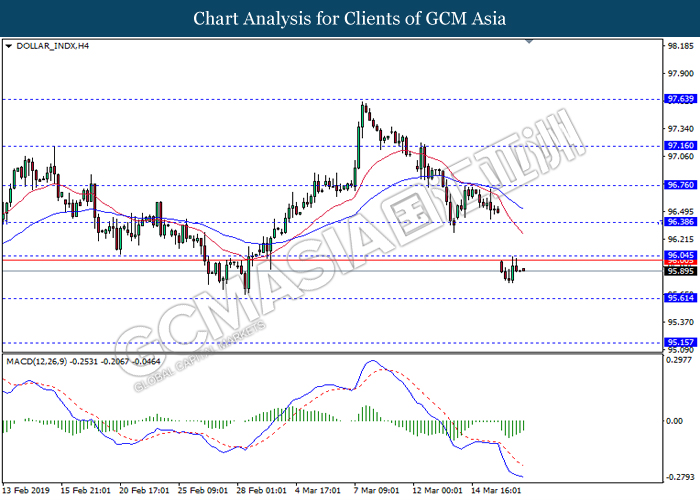Click the MACD scale value -0.2793
The image size is (700, 500).
click(681, 477)
